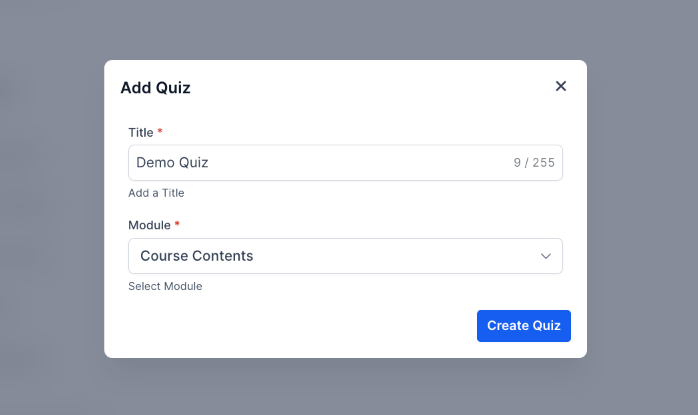The height and width of the screenshot is (415, 698).
Task: Click the dimmed backdrop outside the dialog
Action: (50, 200)
